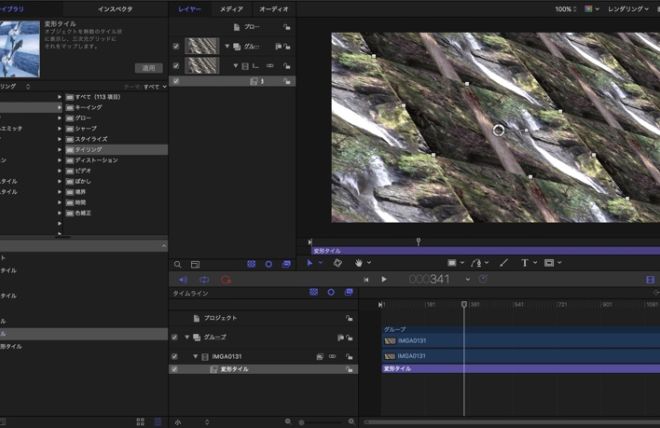Screen dimensions: 660x428
Task: Switch to the インスペクタ tab
Action: [x=115, y=8]
